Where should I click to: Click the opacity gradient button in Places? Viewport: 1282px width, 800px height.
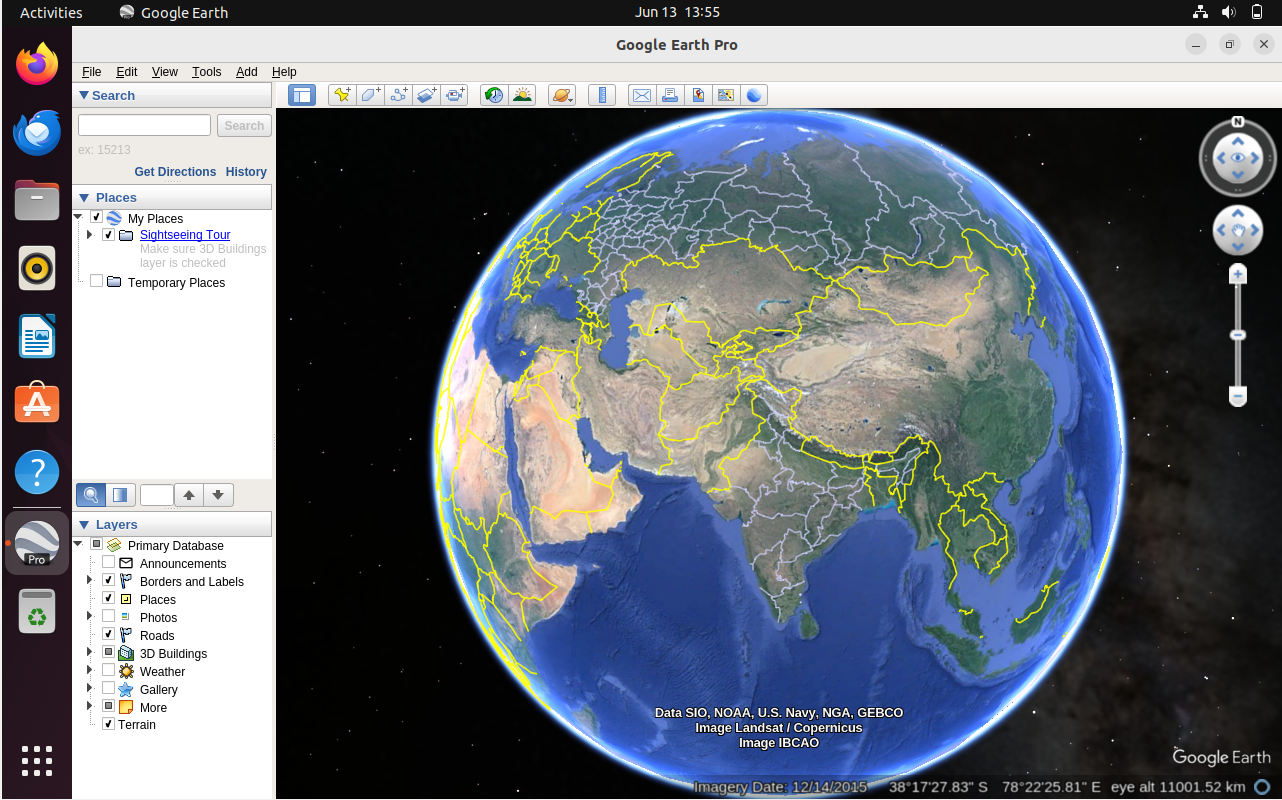120,494
